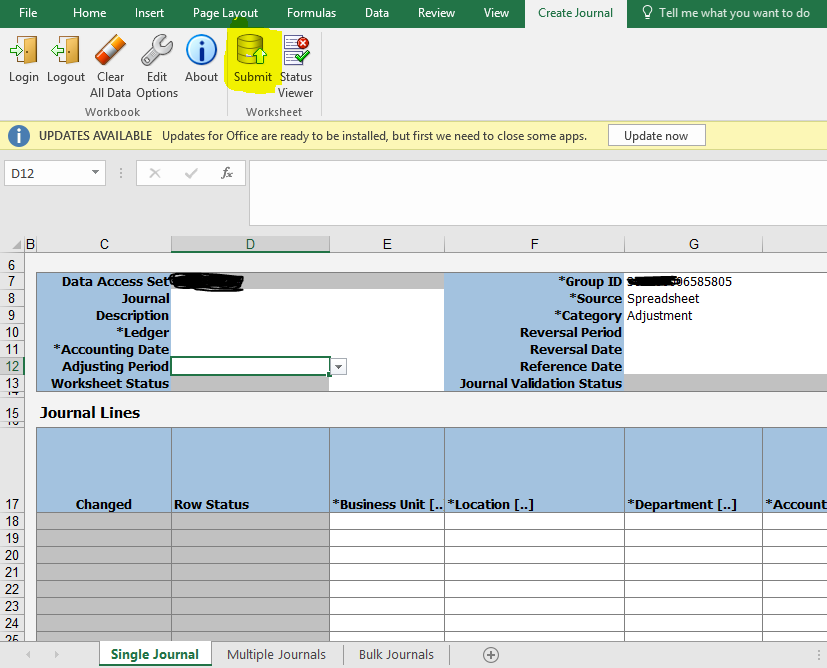Screen dimensions: 827x668
Task: Click the Update now button
Action: (656, 135)
